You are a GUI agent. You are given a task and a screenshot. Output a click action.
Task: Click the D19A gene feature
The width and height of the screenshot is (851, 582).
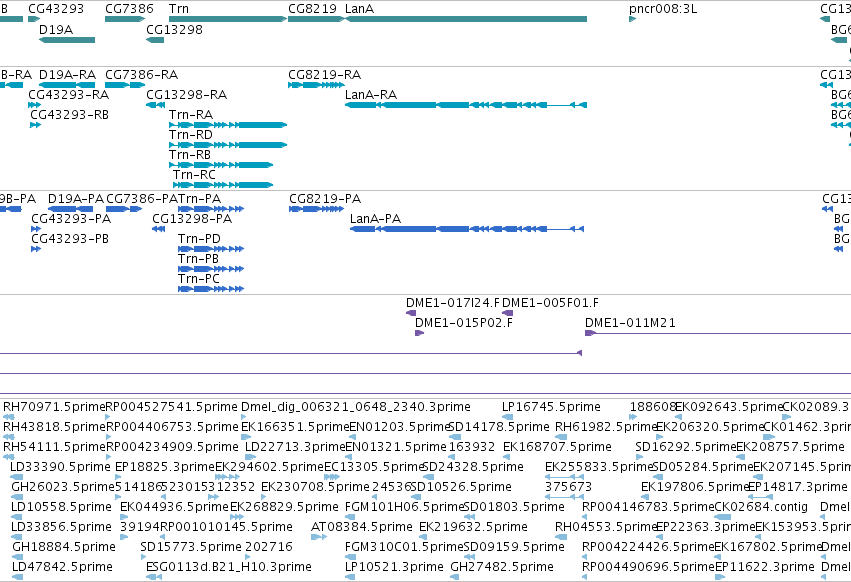click(67, 40)
